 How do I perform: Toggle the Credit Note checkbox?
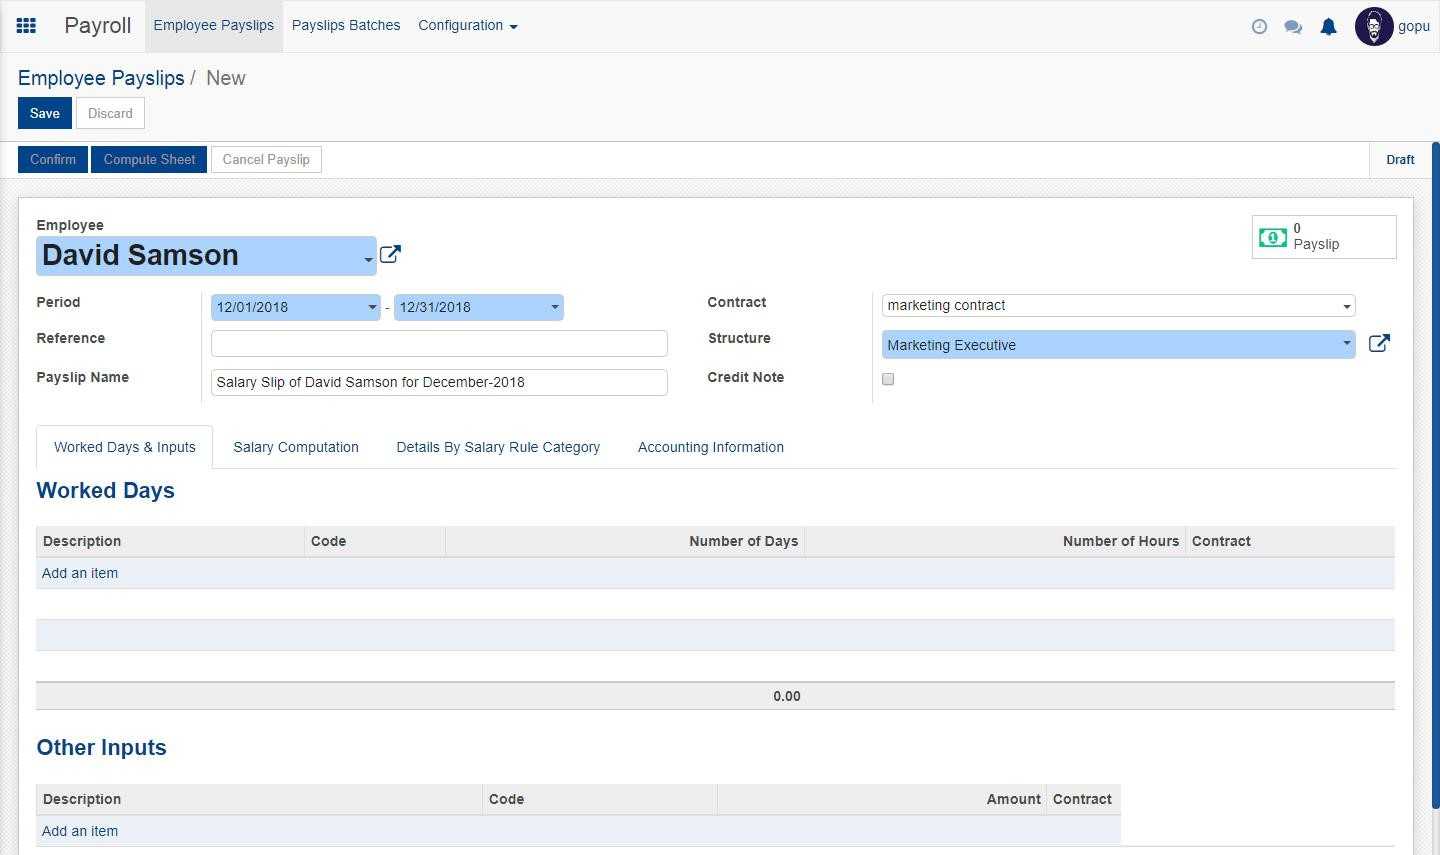(888, 379)
